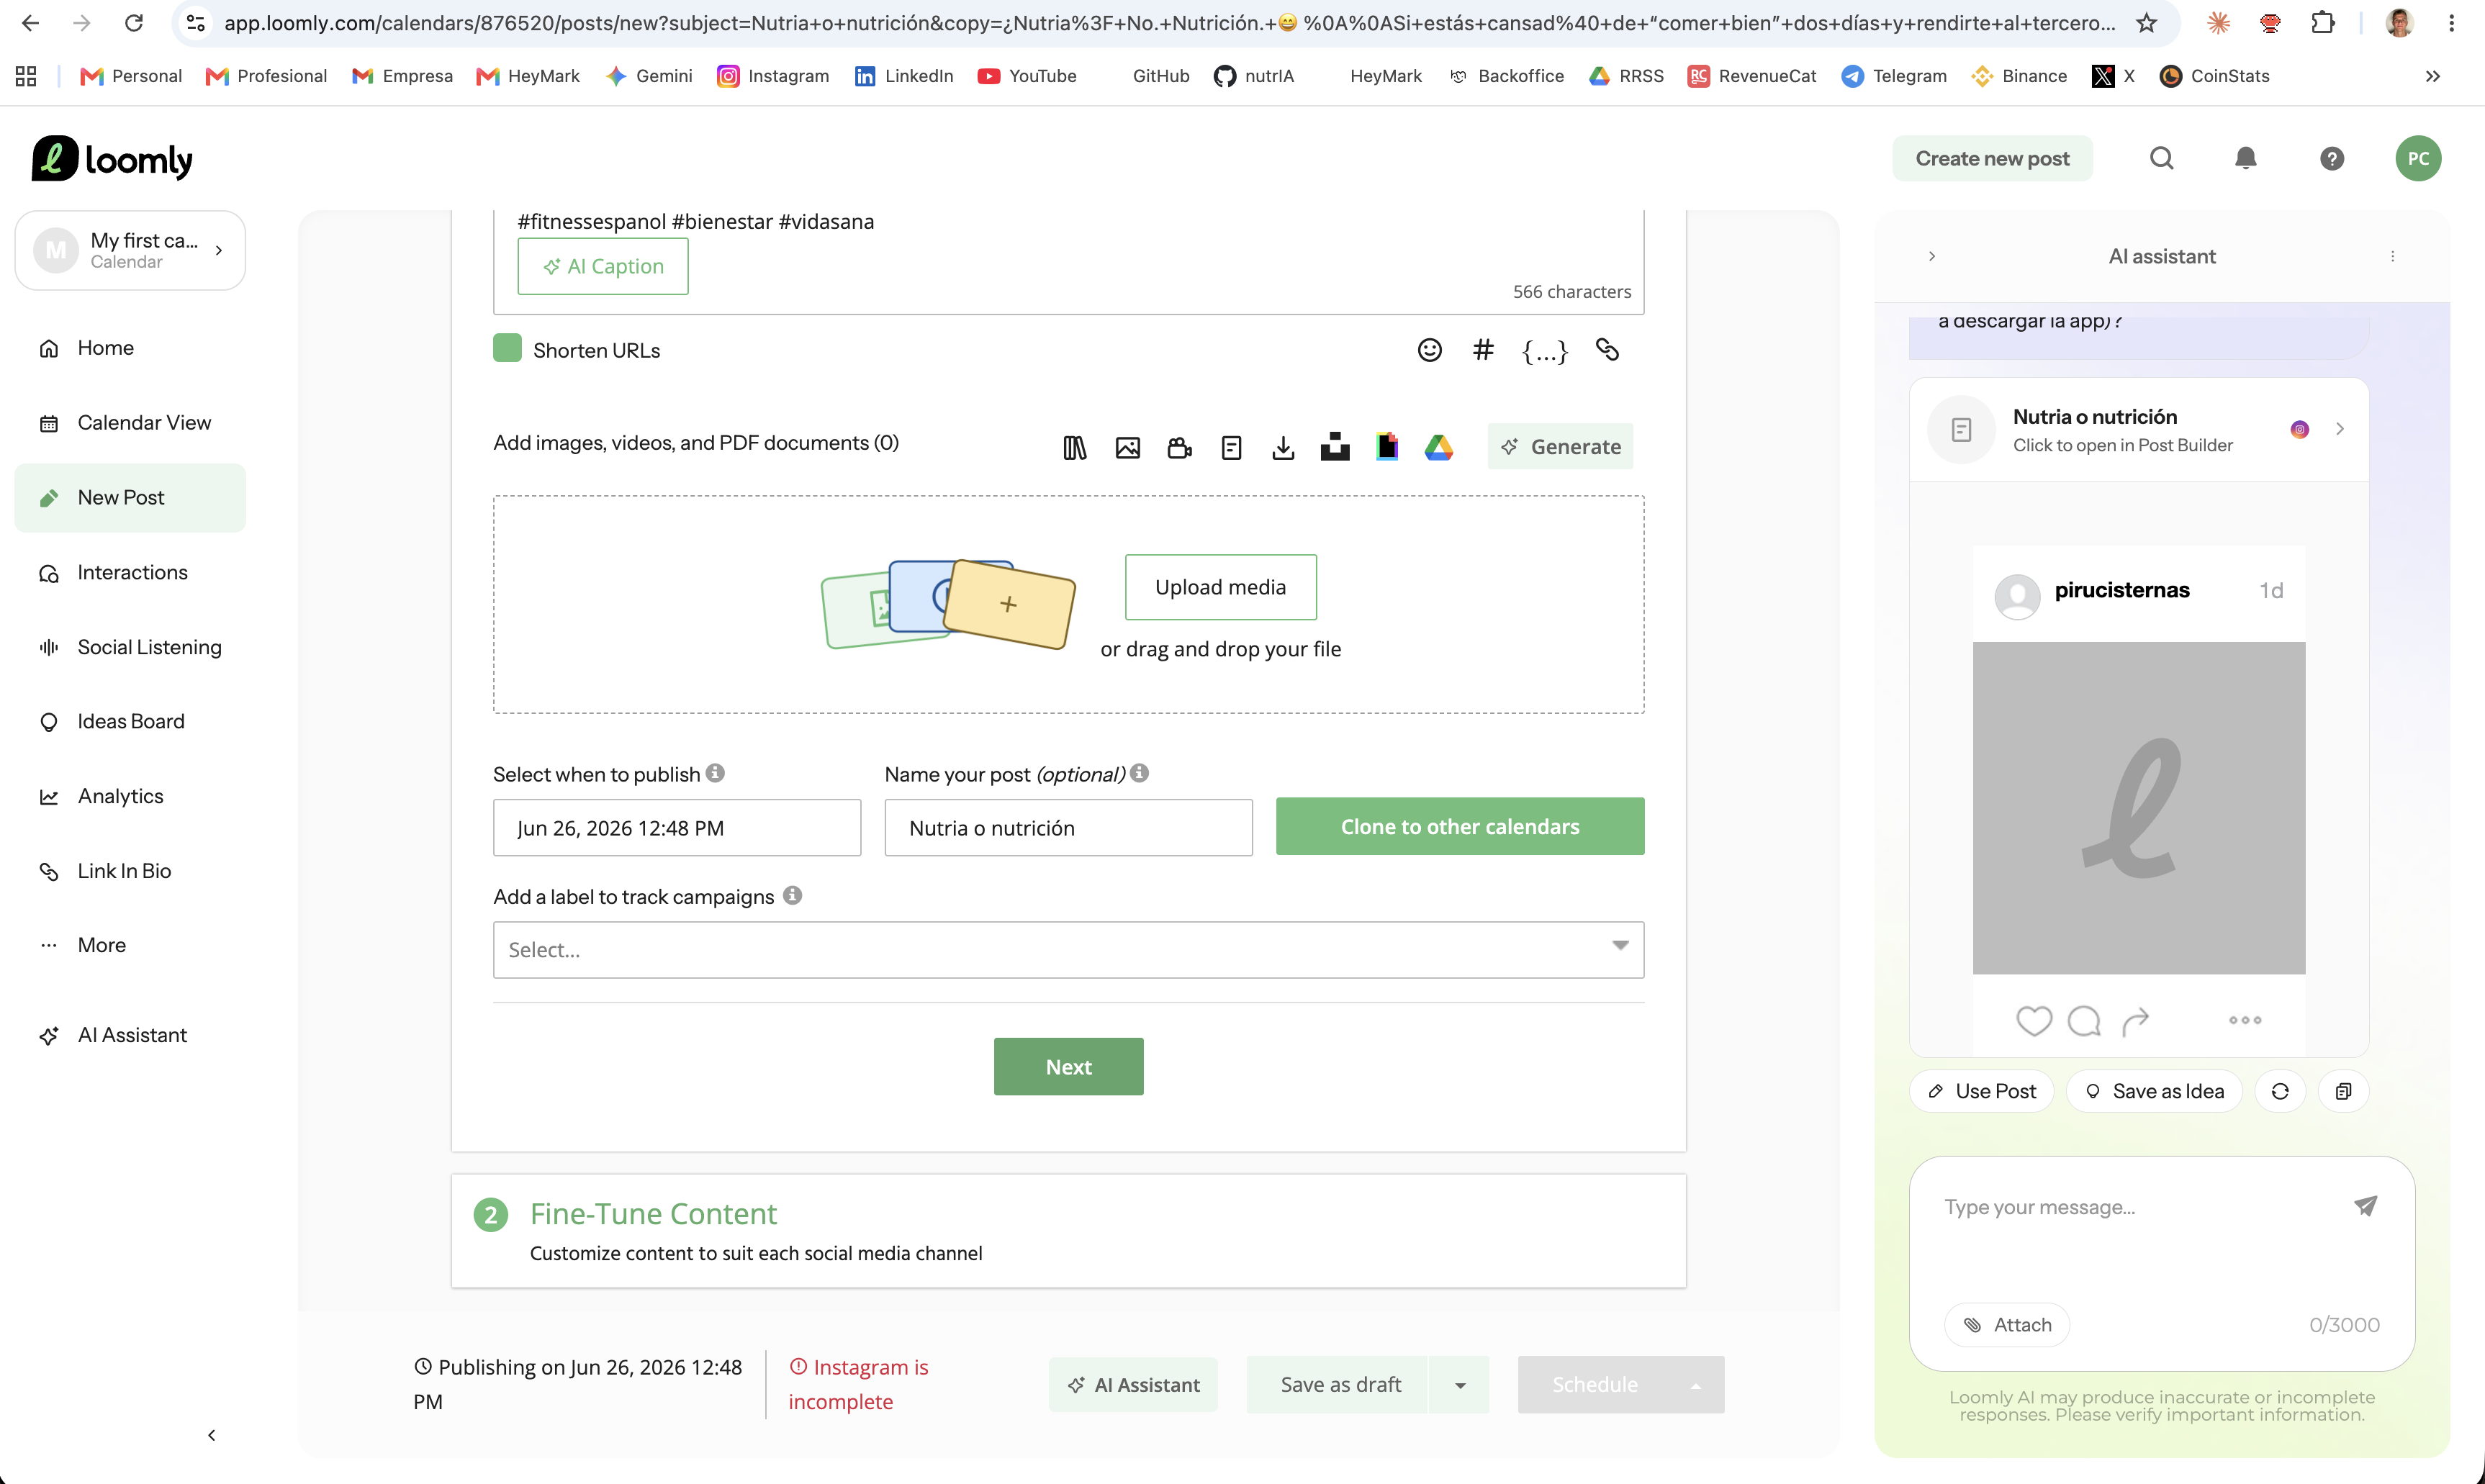Open Ideas Board from the sidebar

pyautogui.click(x=130, y=722)
